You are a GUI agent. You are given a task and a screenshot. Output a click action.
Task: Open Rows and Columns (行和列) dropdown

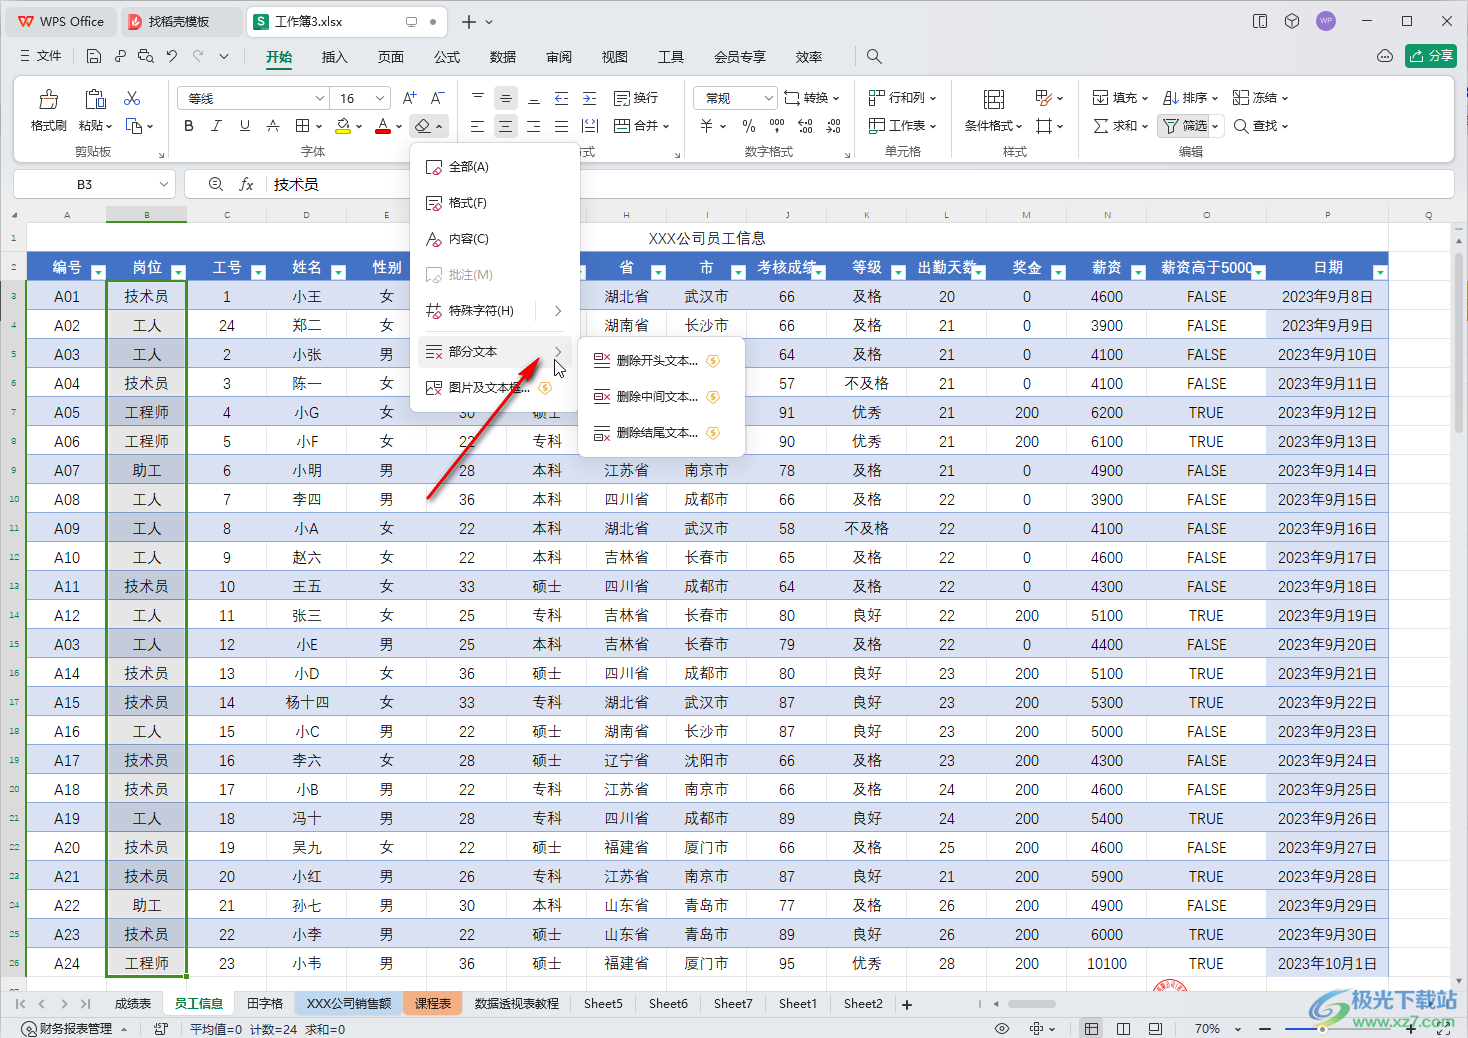pyautogui.click(x=902, y=98)
